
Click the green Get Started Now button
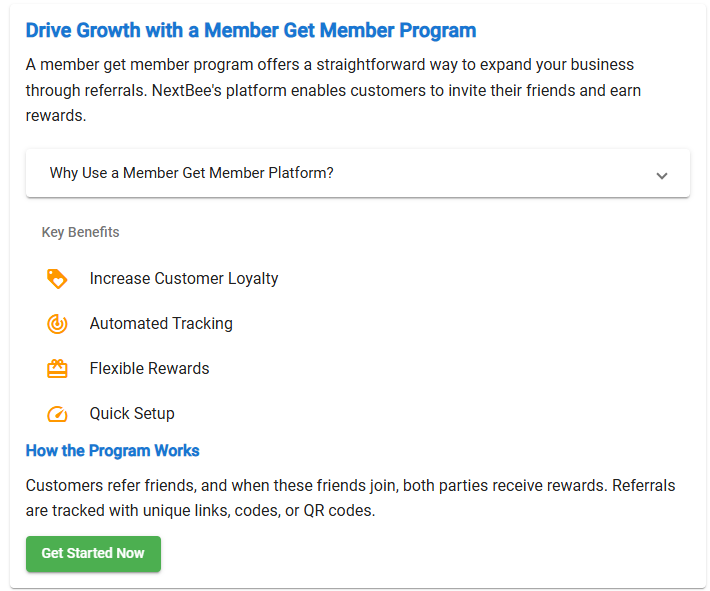[x=93, y=553]
